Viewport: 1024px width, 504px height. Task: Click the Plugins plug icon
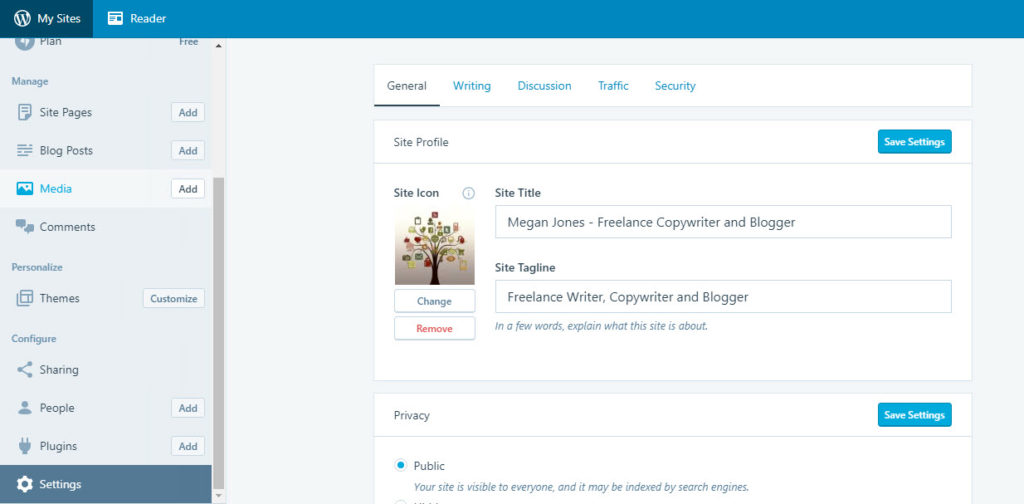tap(25, 446)
